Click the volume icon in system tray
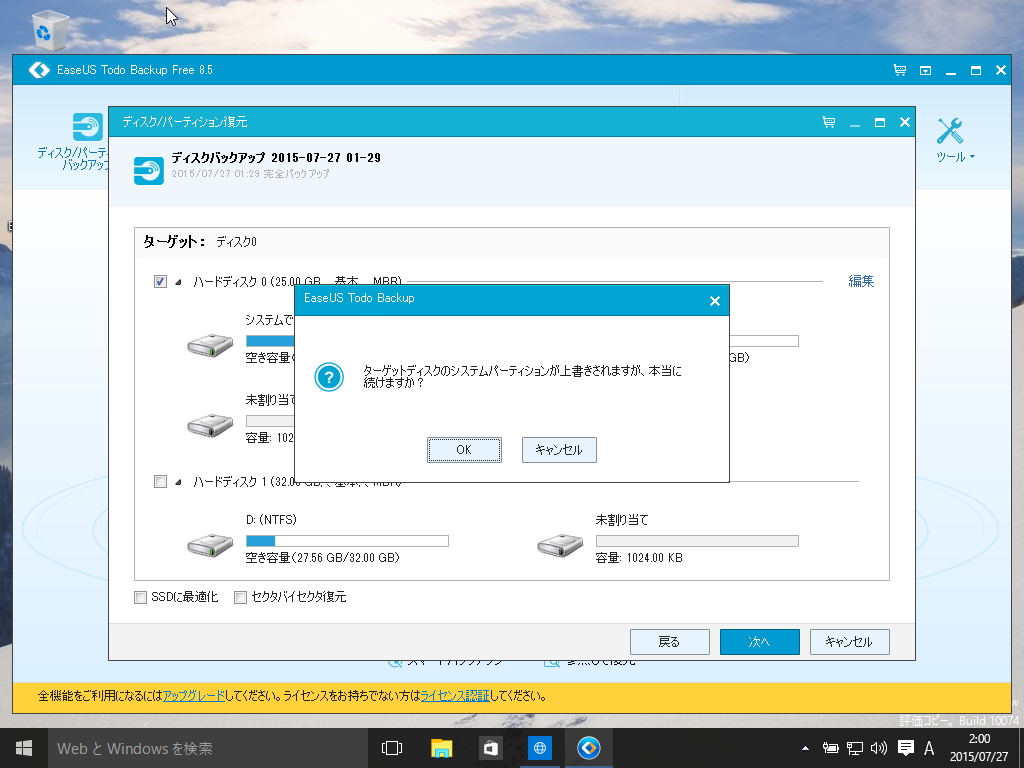Screen dimensions: 1024x768 pos(879,748)
